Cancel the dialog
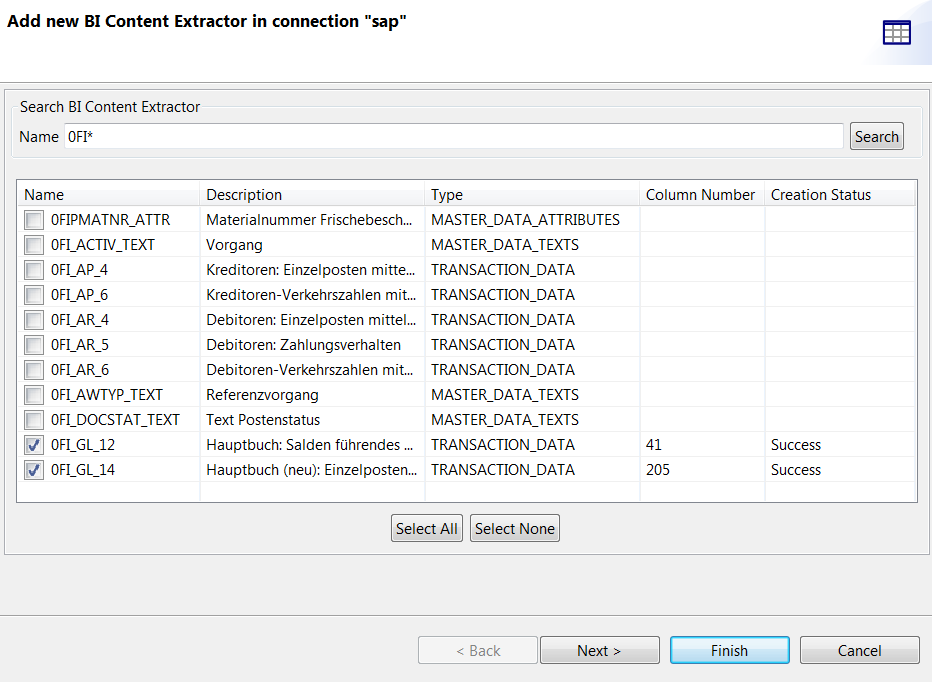This screenshot has height=682, width=932. [x=859, y=649]
